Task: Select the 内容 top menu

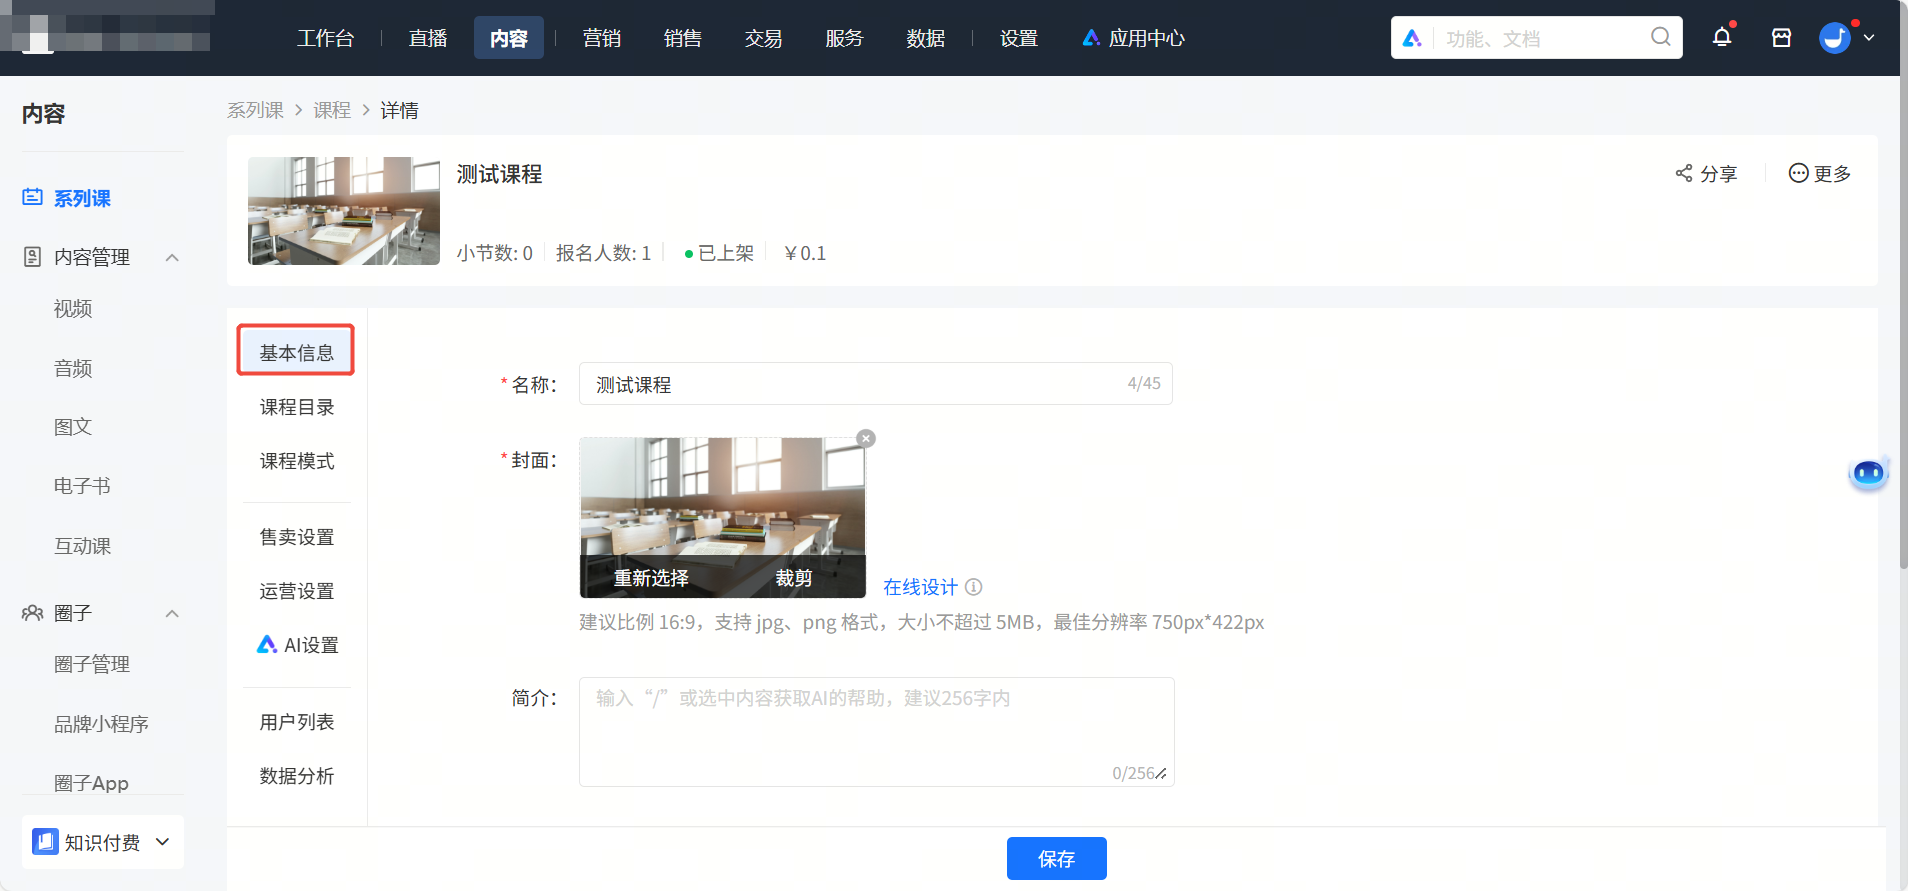Action: [x=509, y=38]
